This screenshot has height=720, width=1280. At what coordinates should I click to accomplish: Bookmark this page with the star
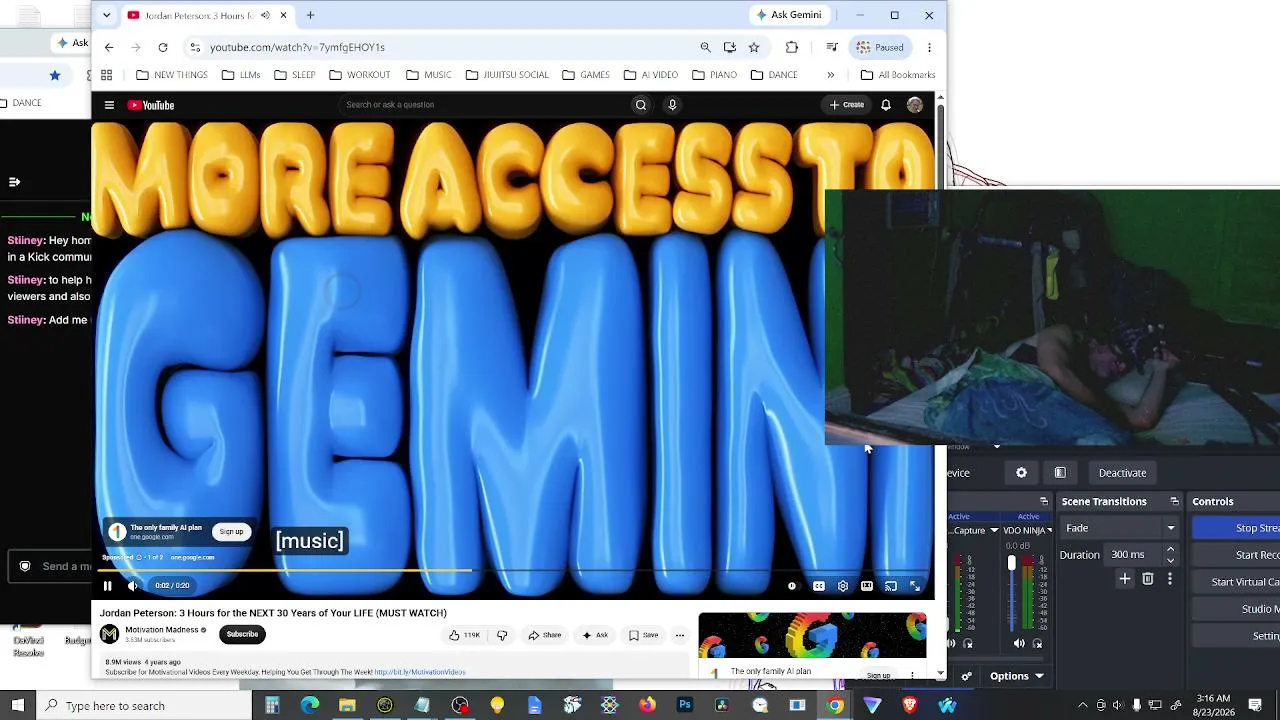[x=754, y=47]
